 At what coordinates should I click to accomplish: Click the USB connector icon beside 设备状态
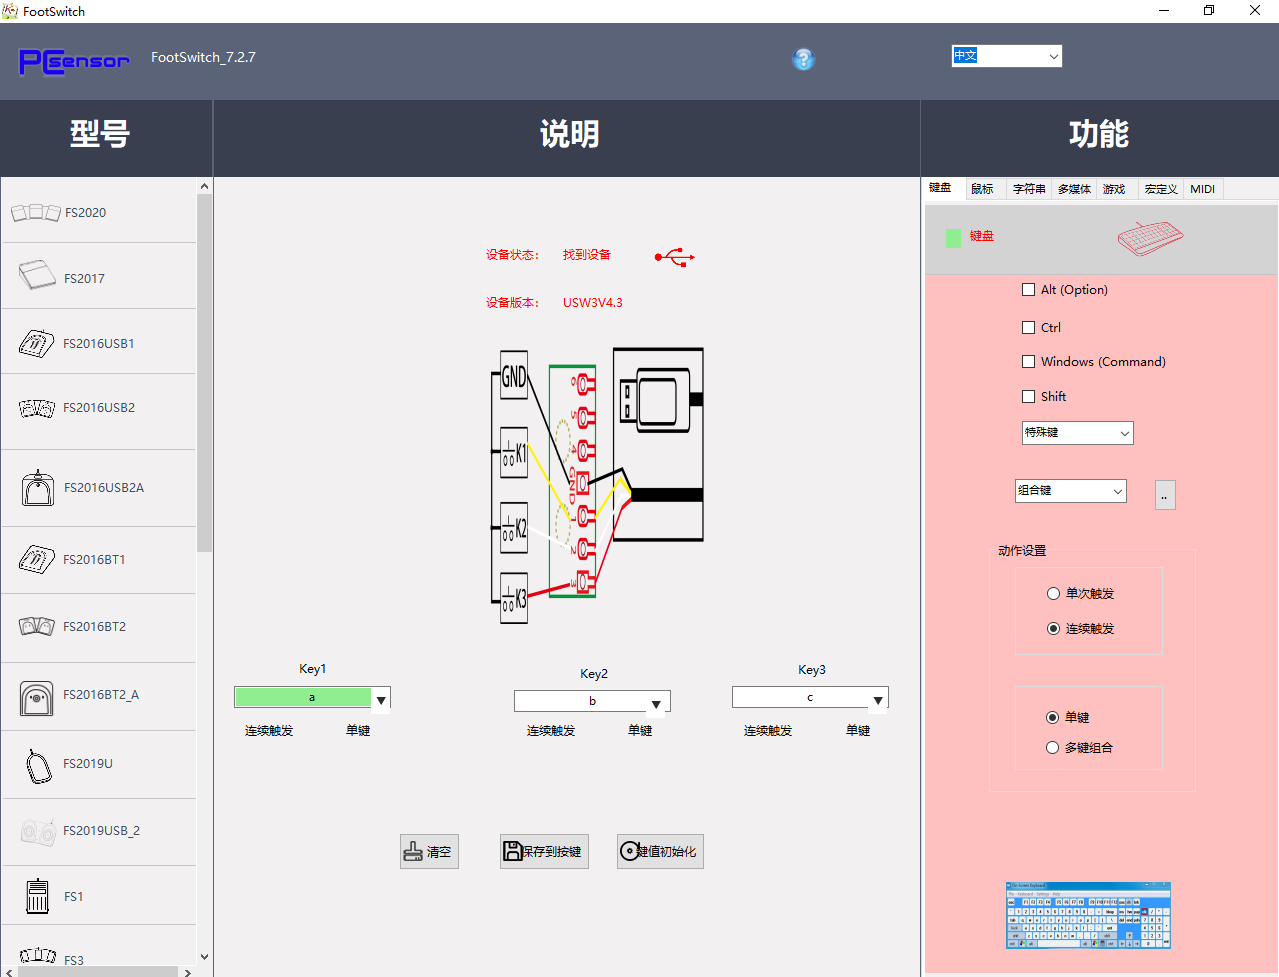674,255
